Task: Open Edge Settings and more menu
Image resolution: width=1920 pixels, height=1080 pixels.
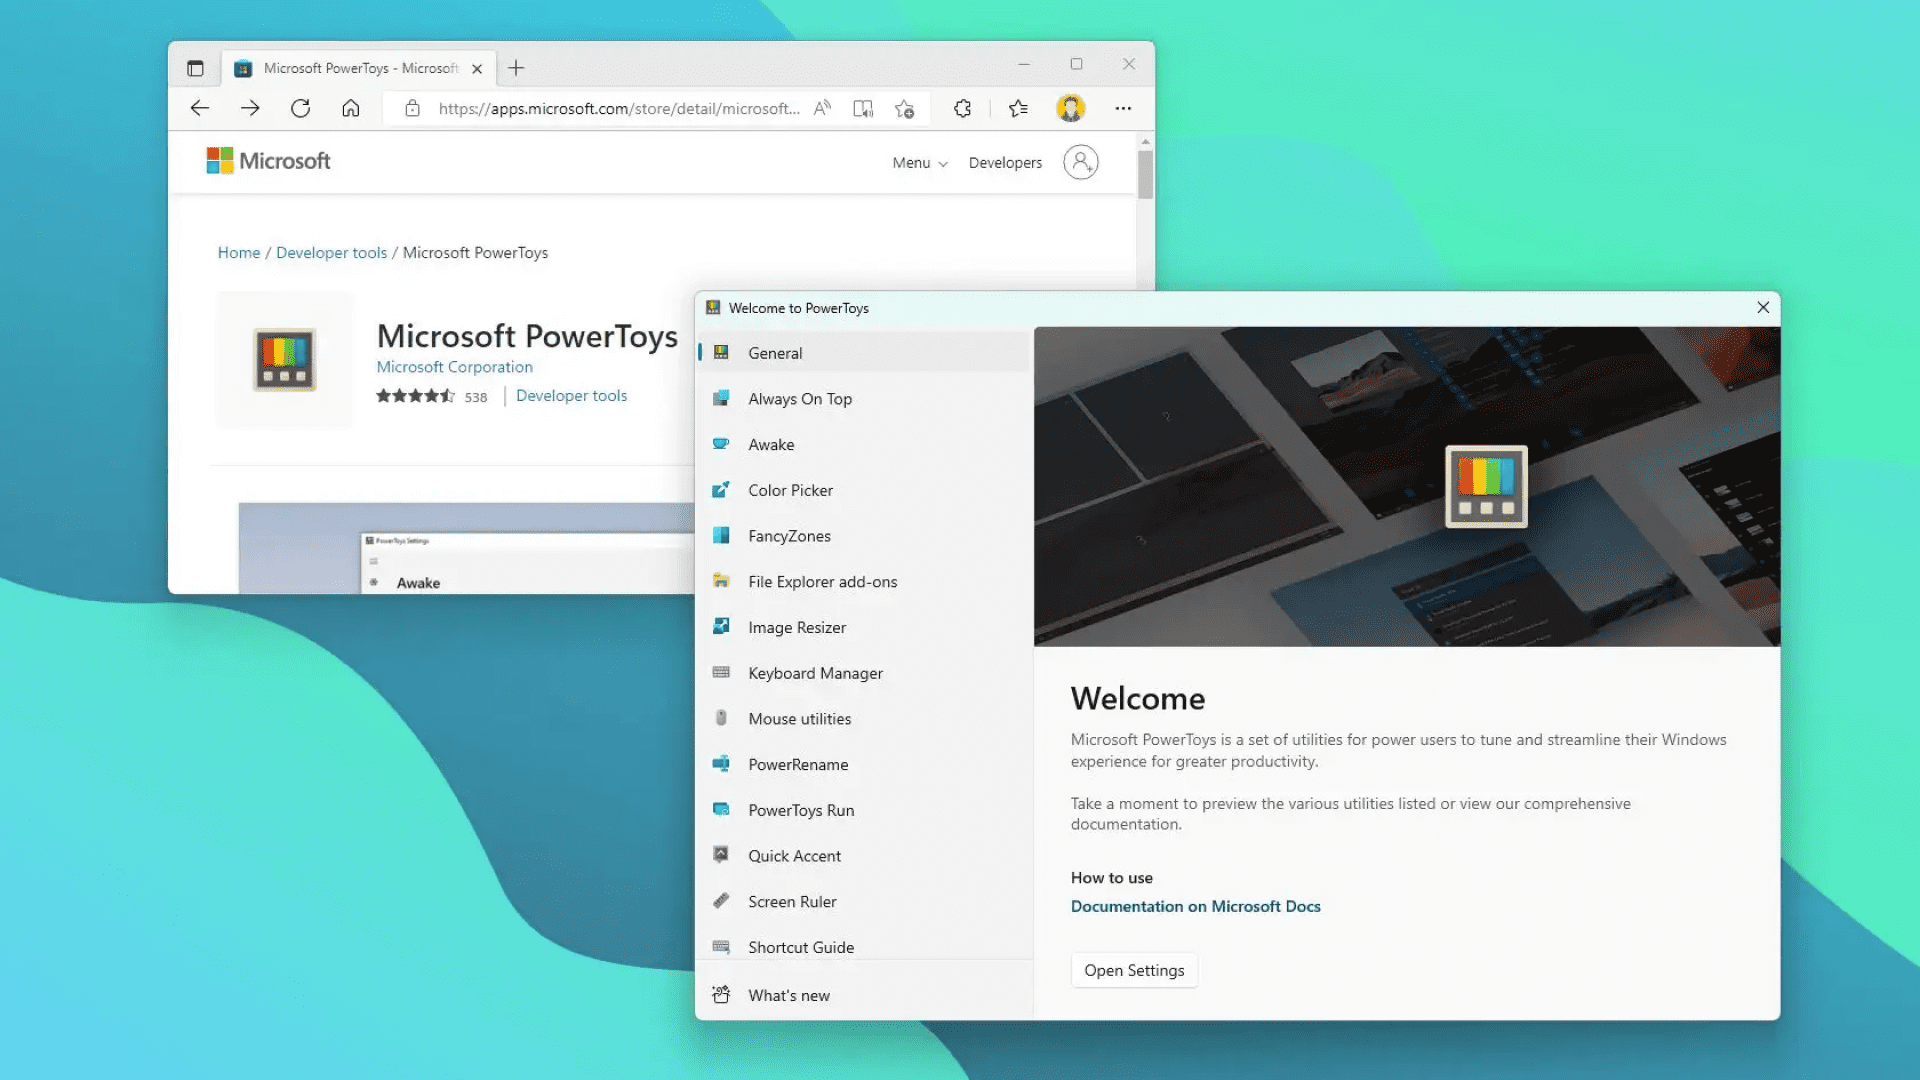Action: pyautogui.click(x=1123, y=108)
